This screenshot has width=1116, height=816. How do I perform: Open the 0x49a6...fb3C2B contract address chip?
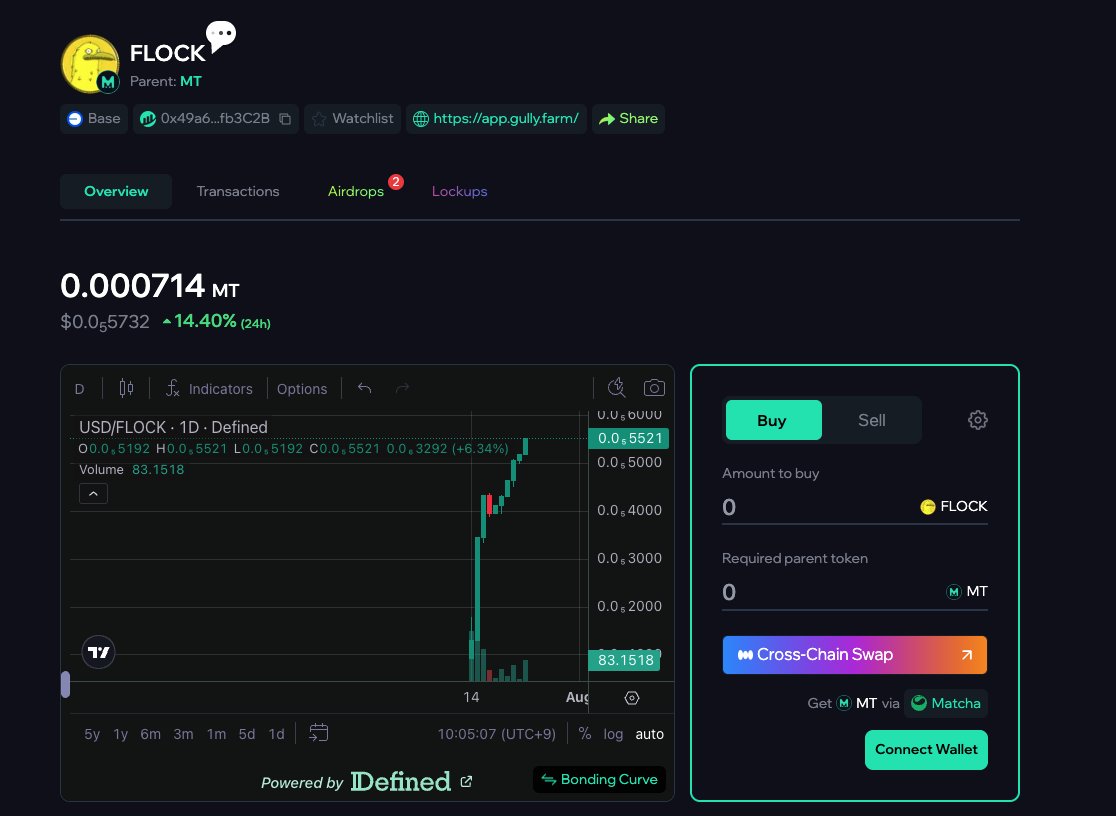(x=216, y=119)
